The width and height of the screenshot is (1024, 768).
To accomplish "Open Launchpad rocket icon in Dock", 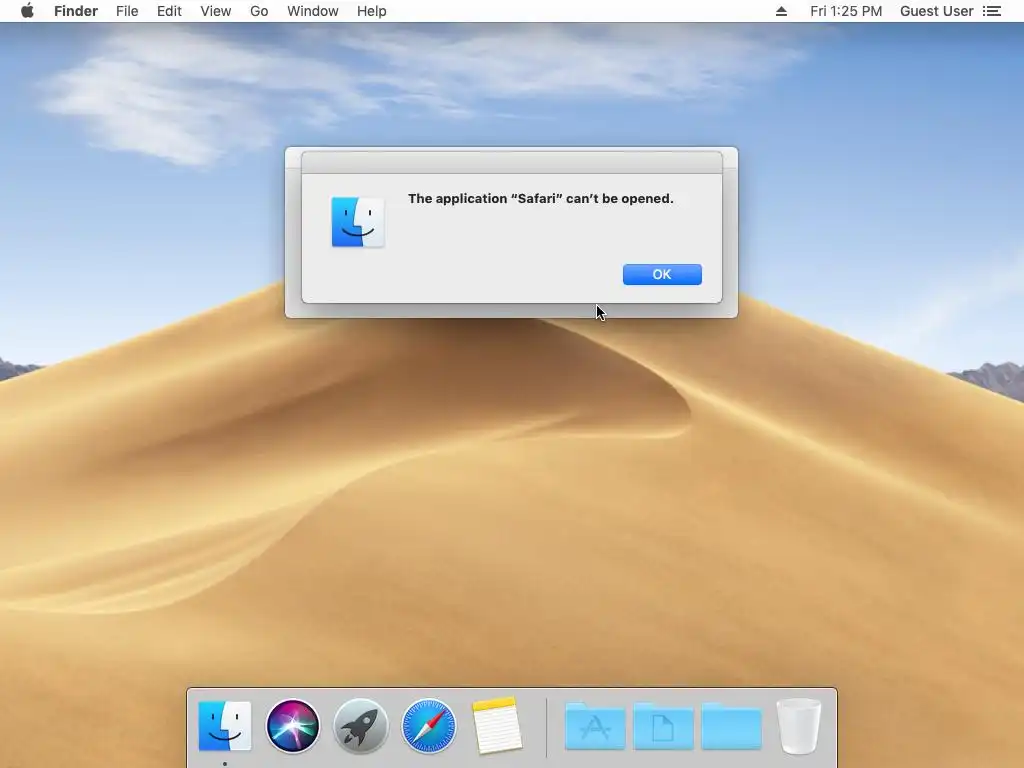I will click(x=360, y=726).
